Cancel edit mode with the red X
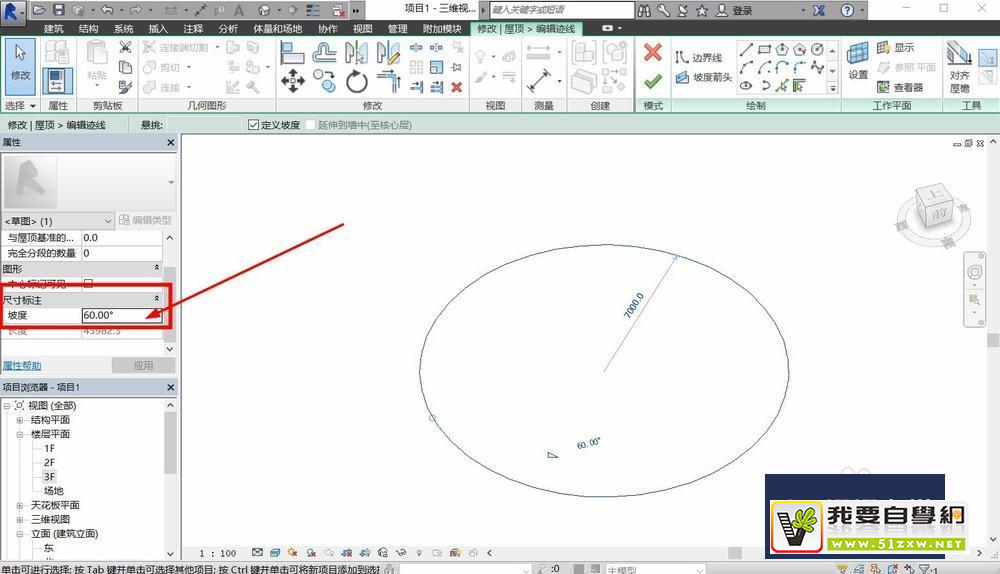The image size is (1000, 574). (x=652, y=52)
